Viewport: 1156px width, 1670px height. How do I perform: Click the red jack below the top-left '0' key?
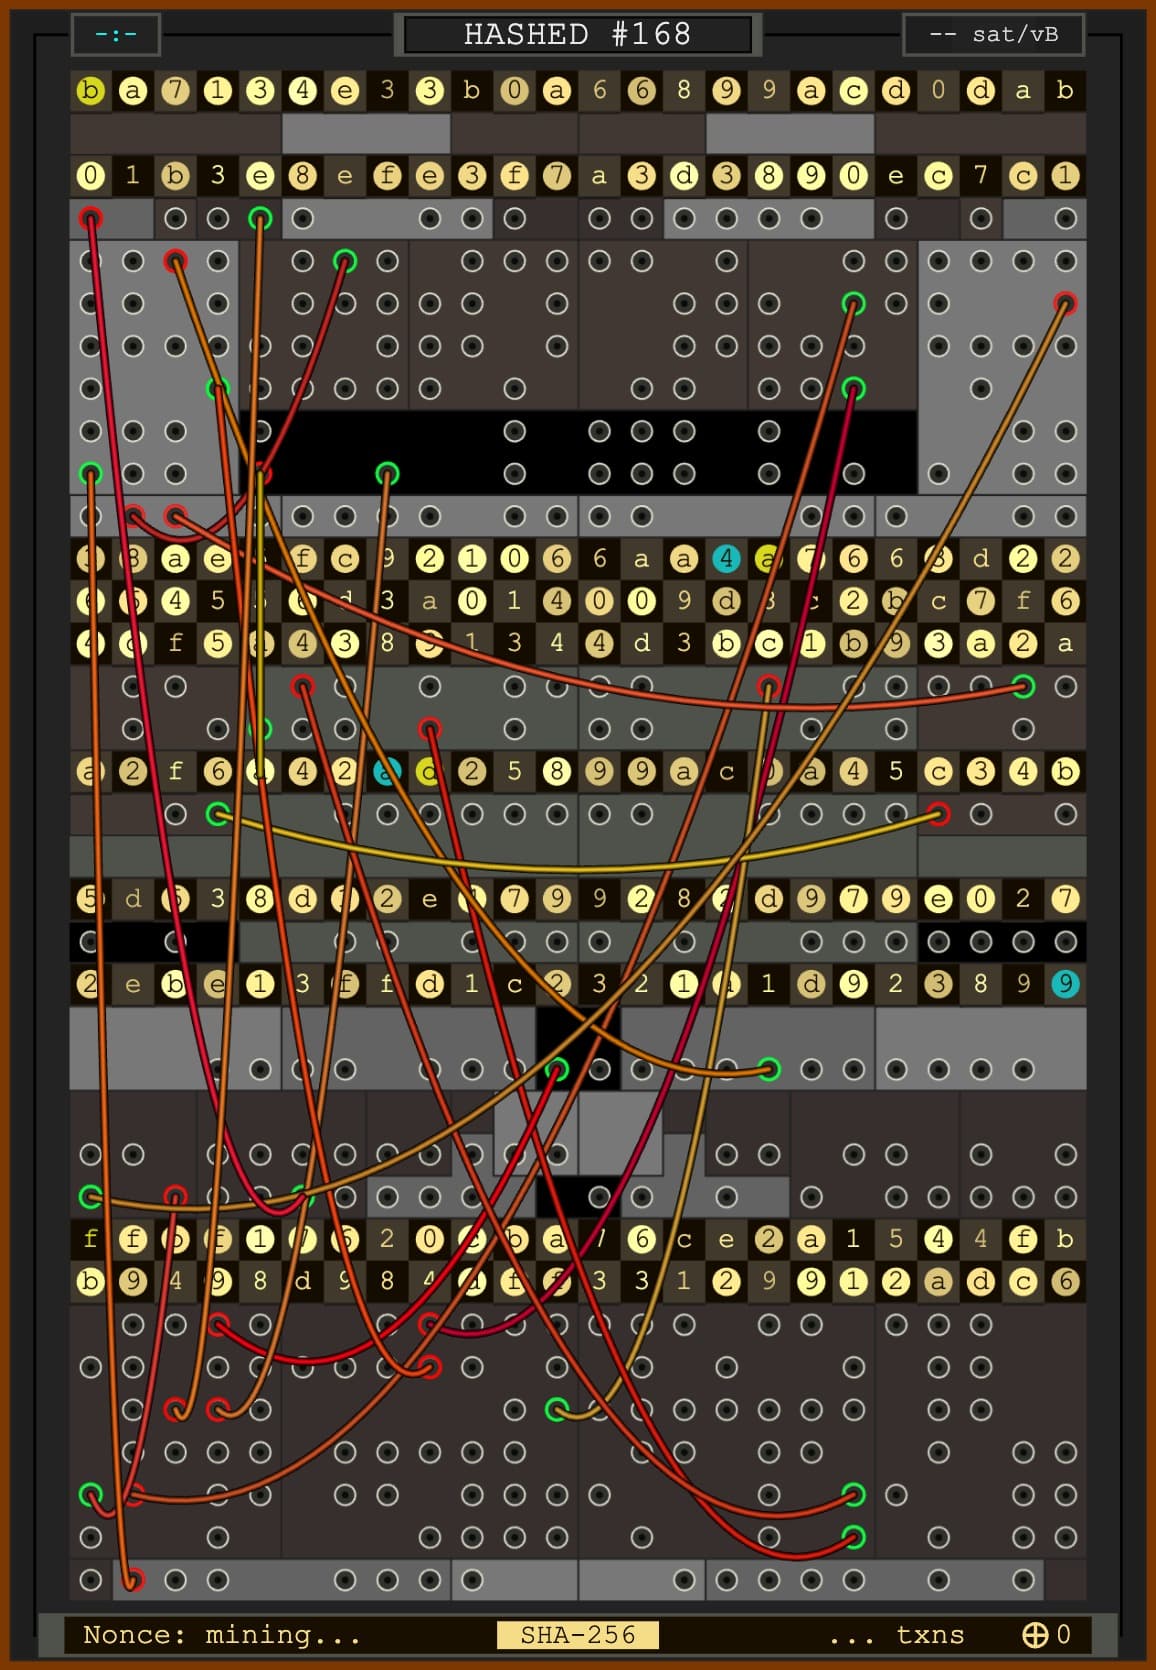click(x=91, y=218)
